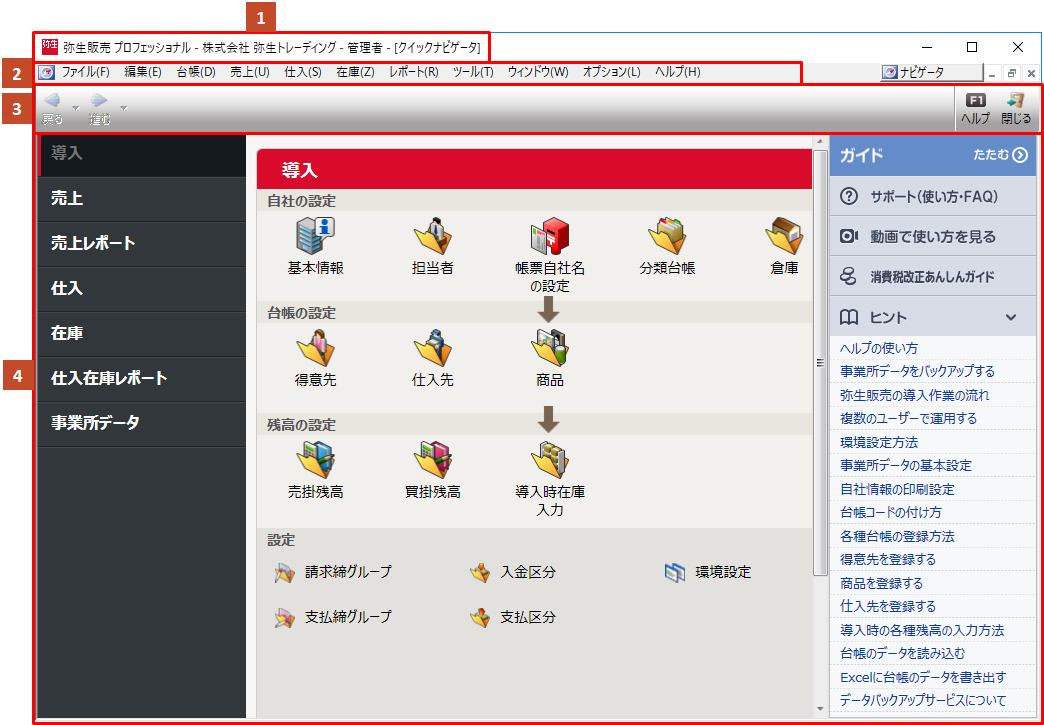1044x725 pixels.
Task: Open the 事業所データをバックアップする hint link
Action: tap(917, 371)
